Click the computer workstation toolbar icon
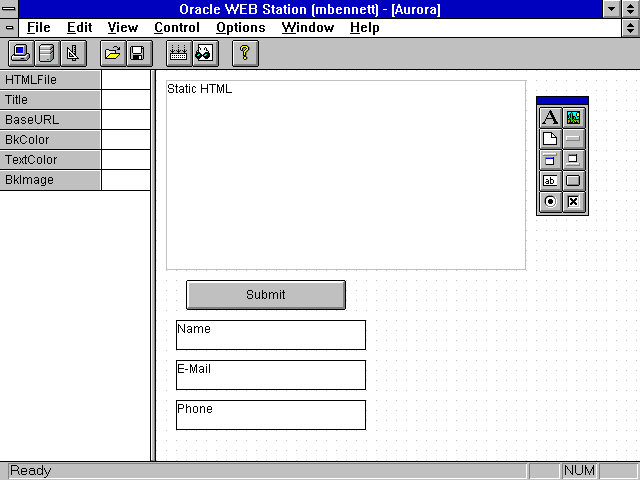This screenshot has height=480, width=640. [20, 53]
